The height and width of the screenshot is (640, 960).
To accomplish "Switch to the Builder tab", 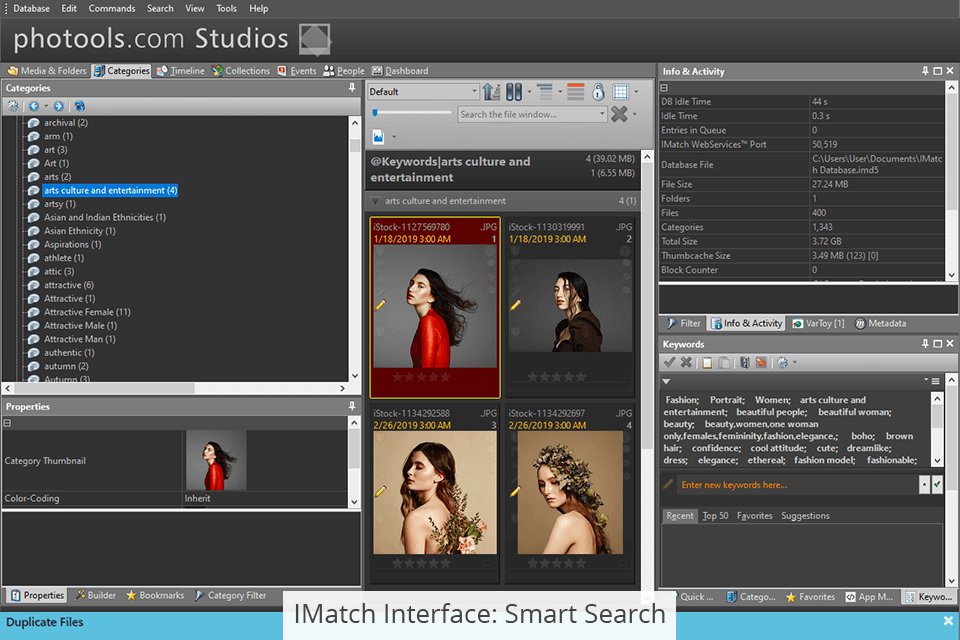I will click(x=95, y=595).
